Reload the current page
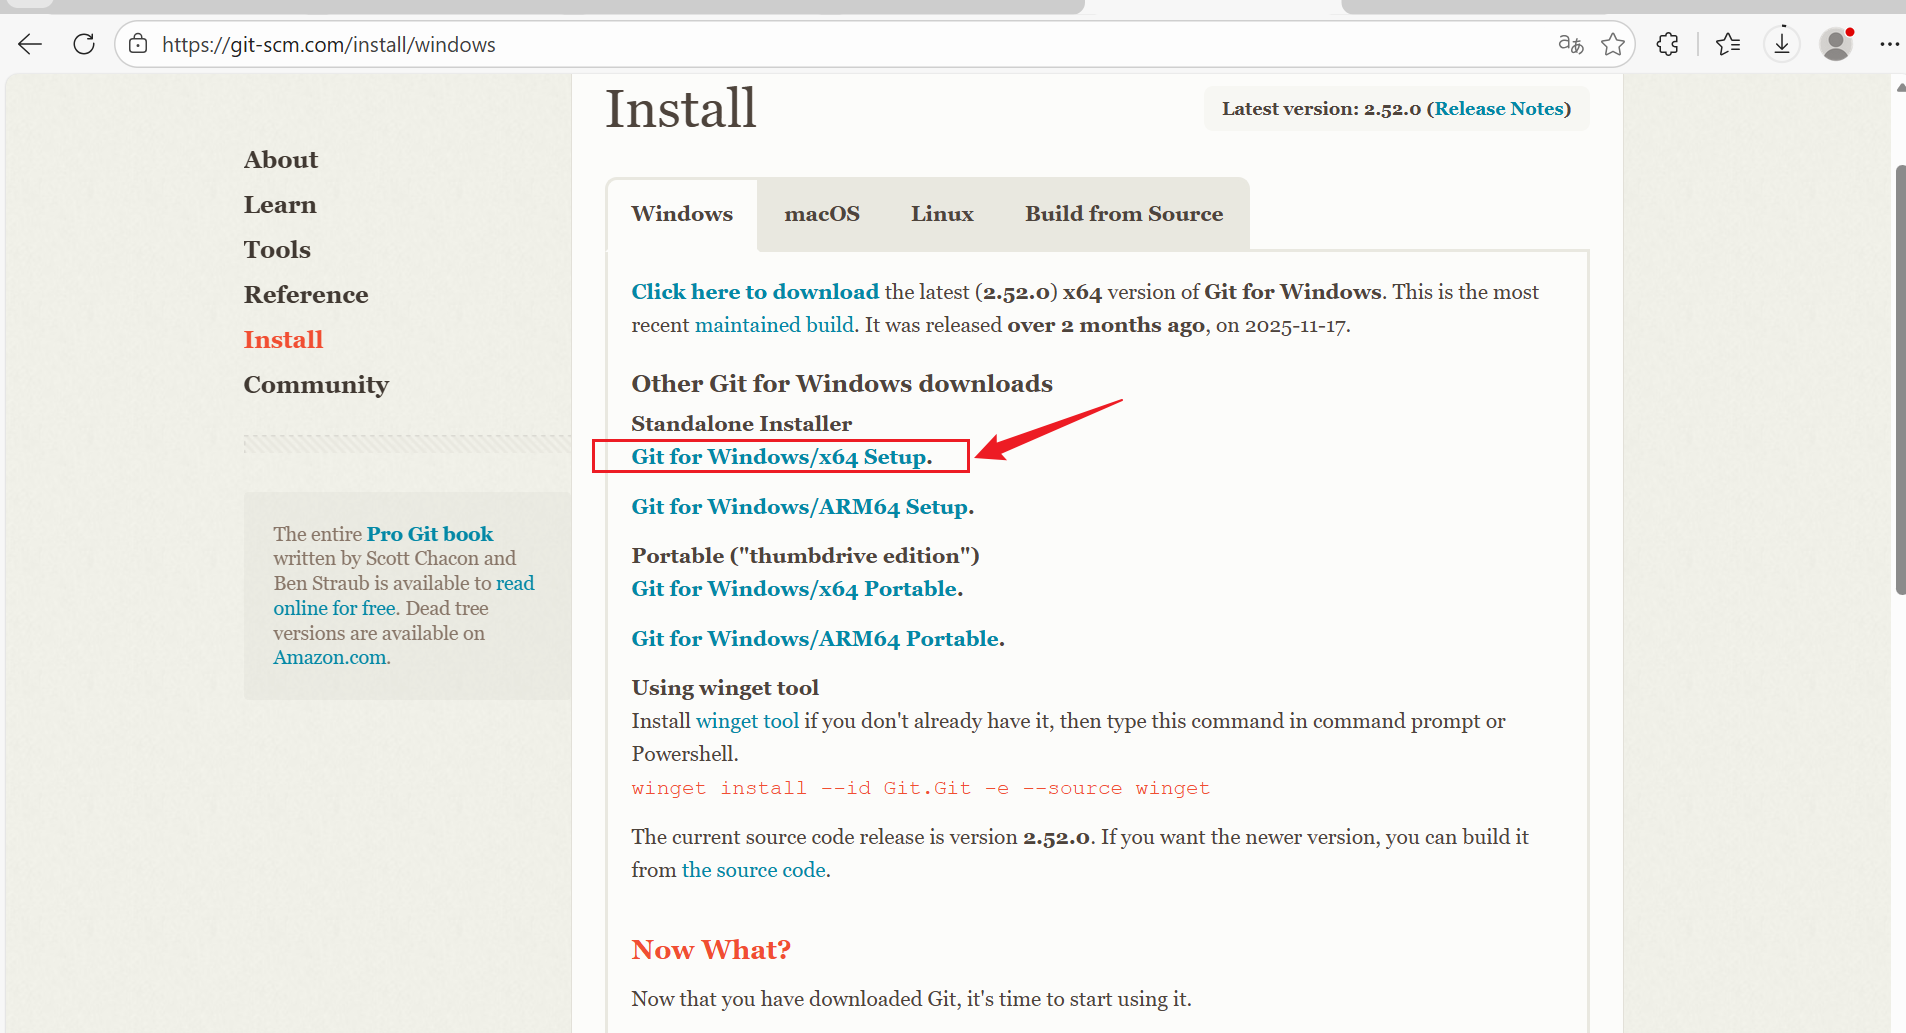This screenshot has height=1033, width=1906. (x=84, y=44)
